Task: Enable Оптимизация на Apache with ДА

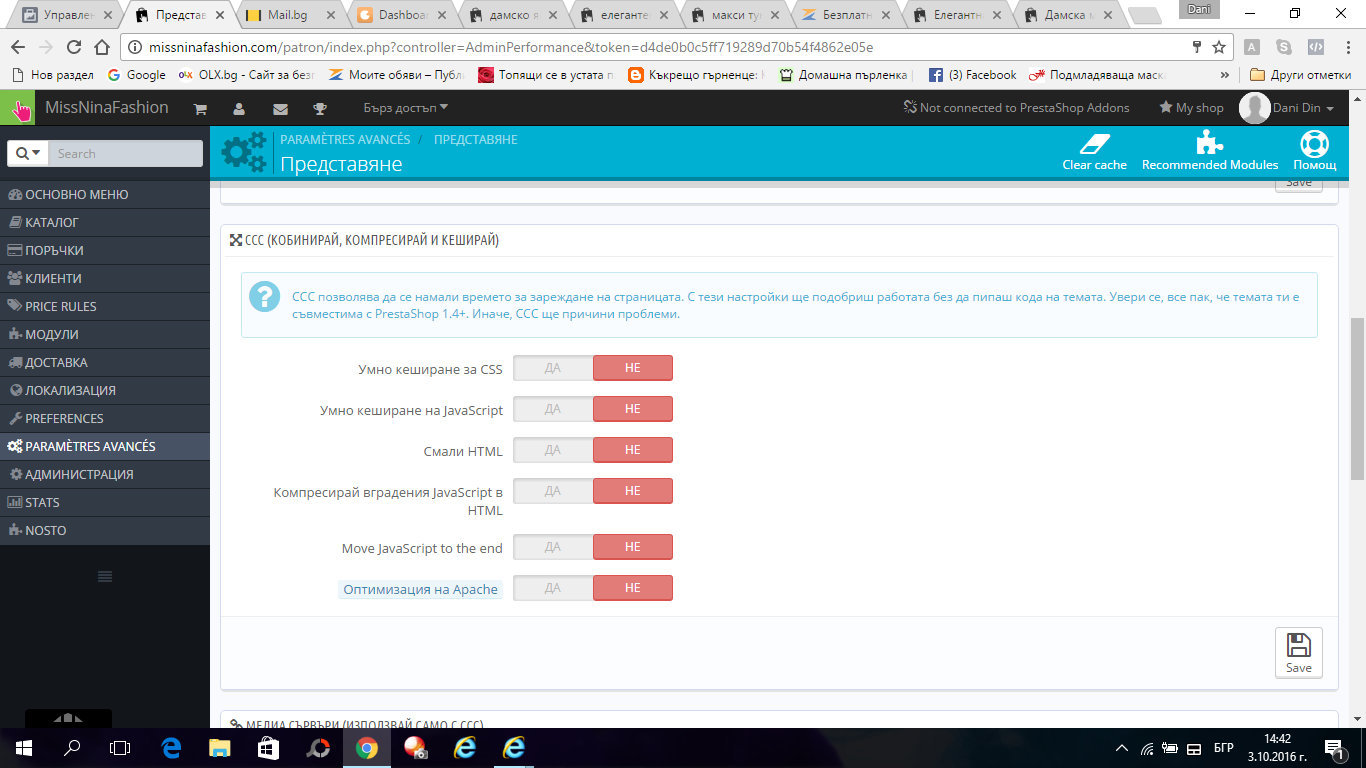Action: pyautogui.click(x=553, y=588)
